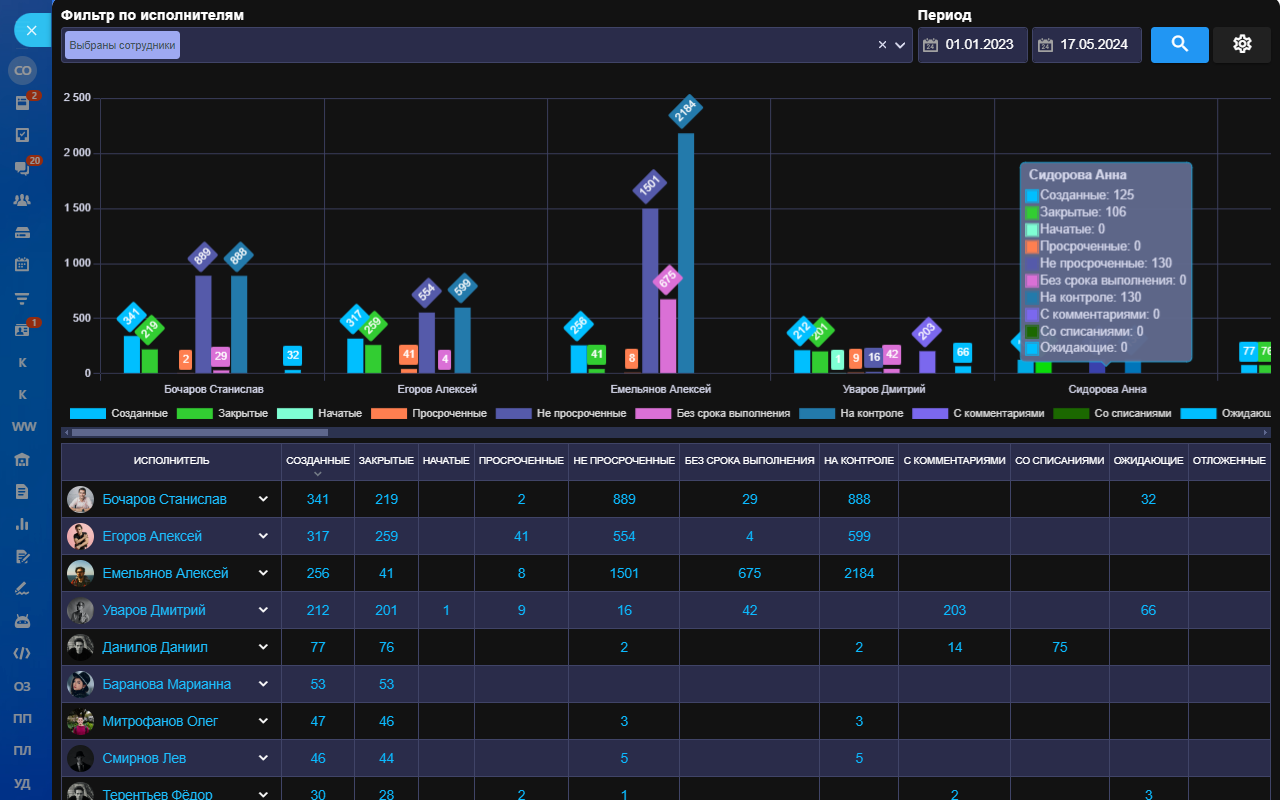Open the bar chart icon in the sidebar
Viewport: 1280px width, 800px height.
(22, 523)
